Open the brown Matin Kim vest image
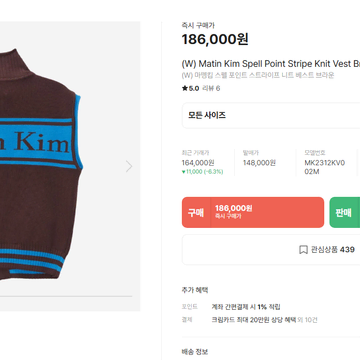This screenshot has width=360, height=360. (x=41, y=165)
